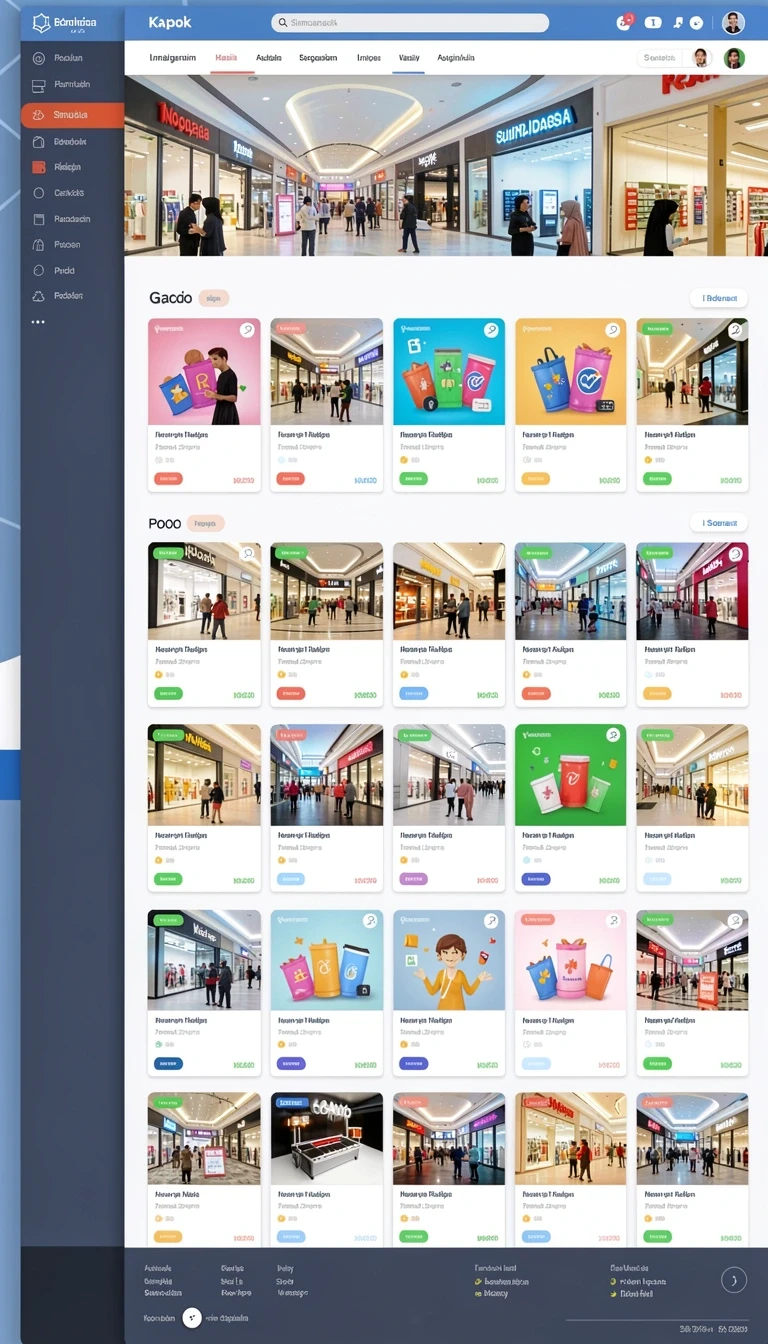Click the button right of Gacdo heading
This screenshot has width=768, height=1344.
(718, 298)
